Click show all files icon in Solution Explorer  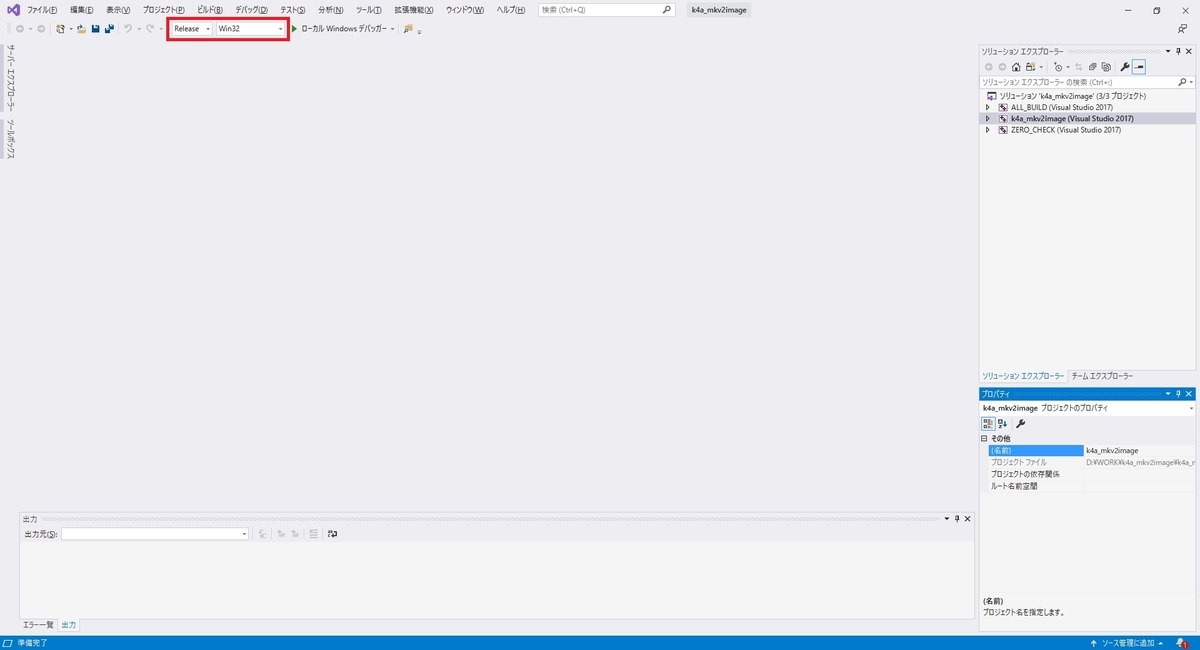(1106, 67)
